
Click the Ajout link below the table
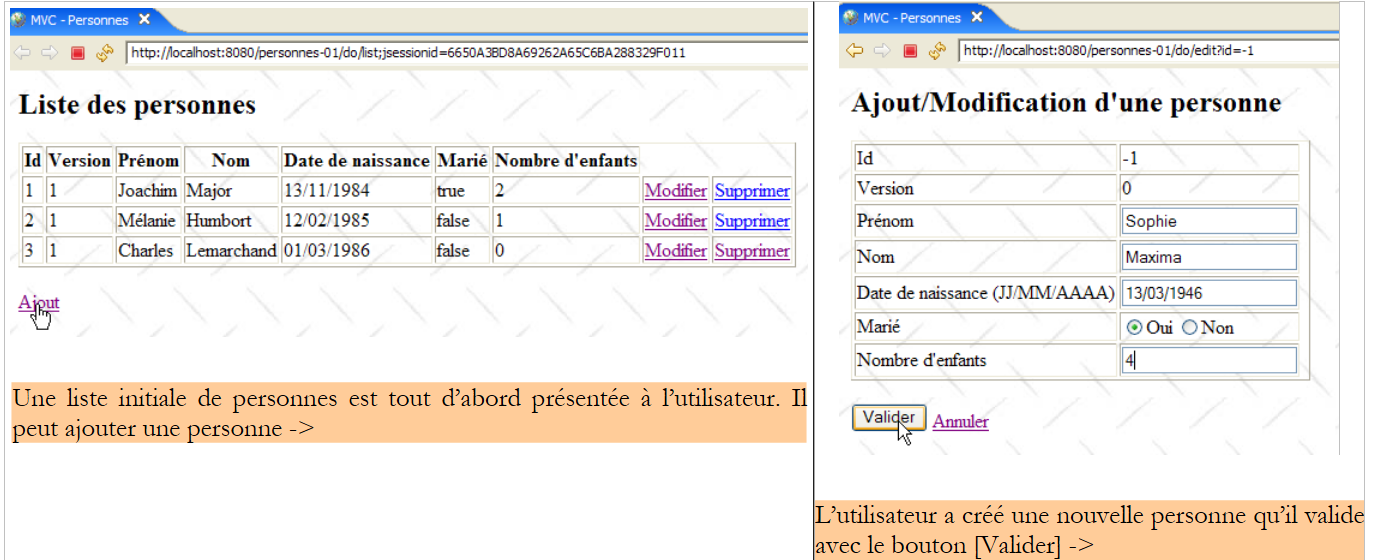coord(39,303)
